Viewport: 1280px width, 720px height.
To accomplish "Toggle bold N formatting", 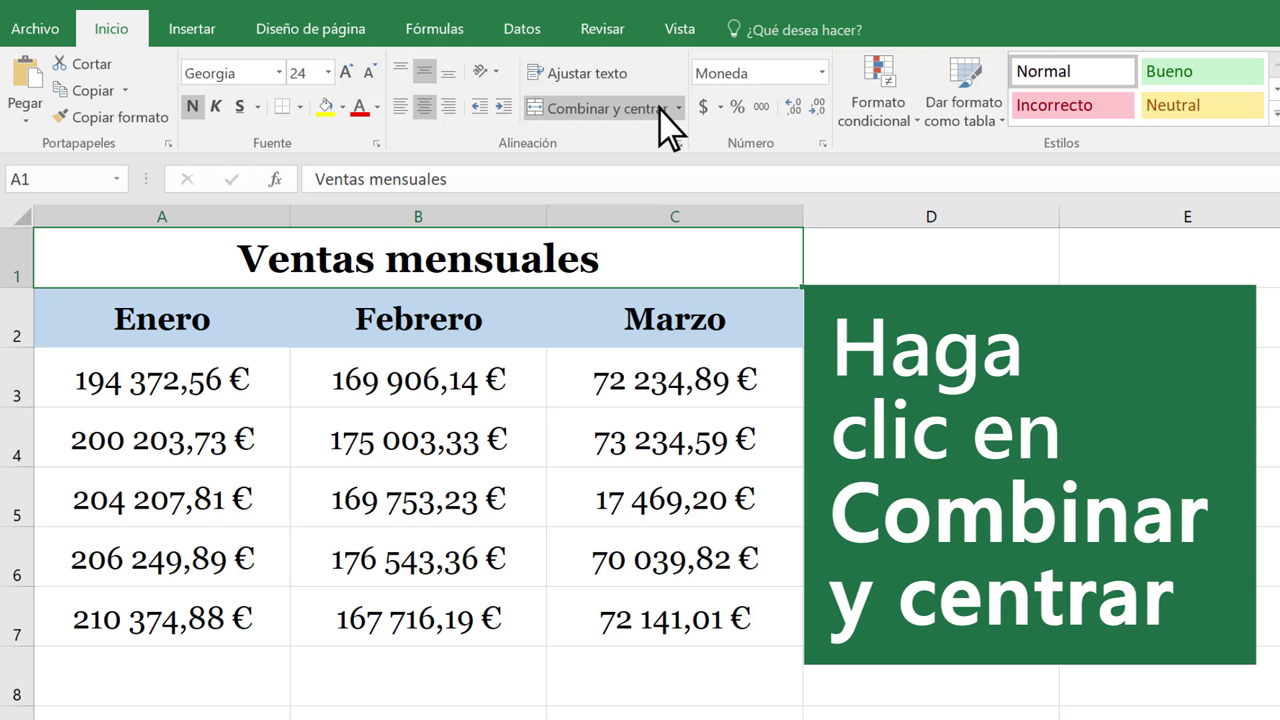I will [x=192, y=107].
